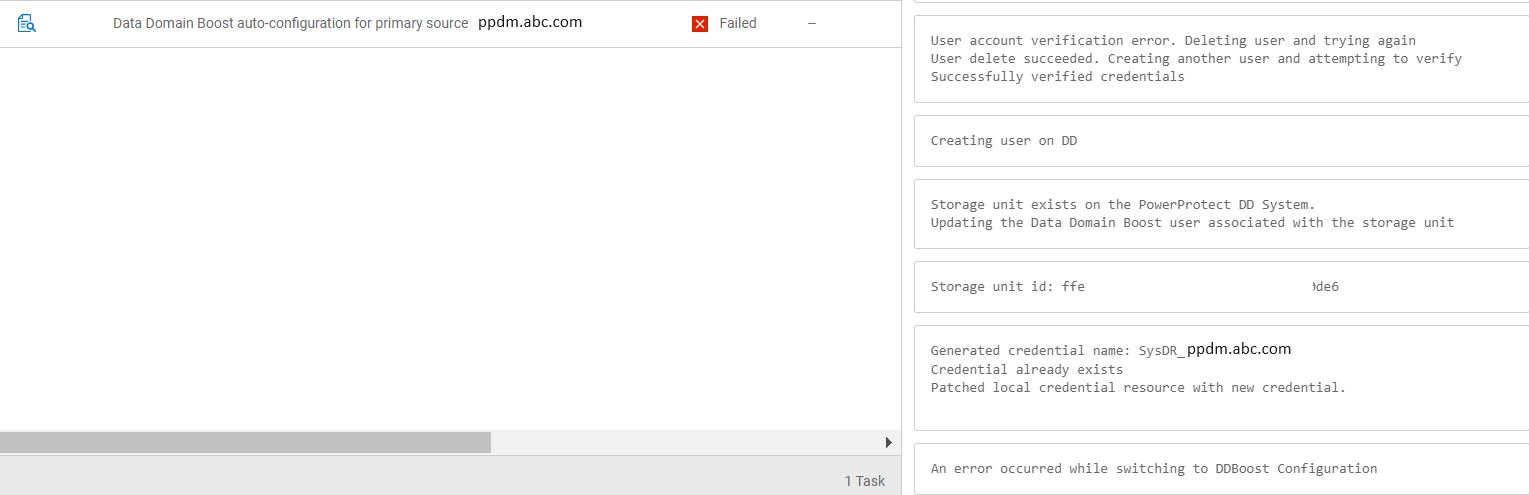
Task: Select the Patched local credential resource line
Action: 1138,387
